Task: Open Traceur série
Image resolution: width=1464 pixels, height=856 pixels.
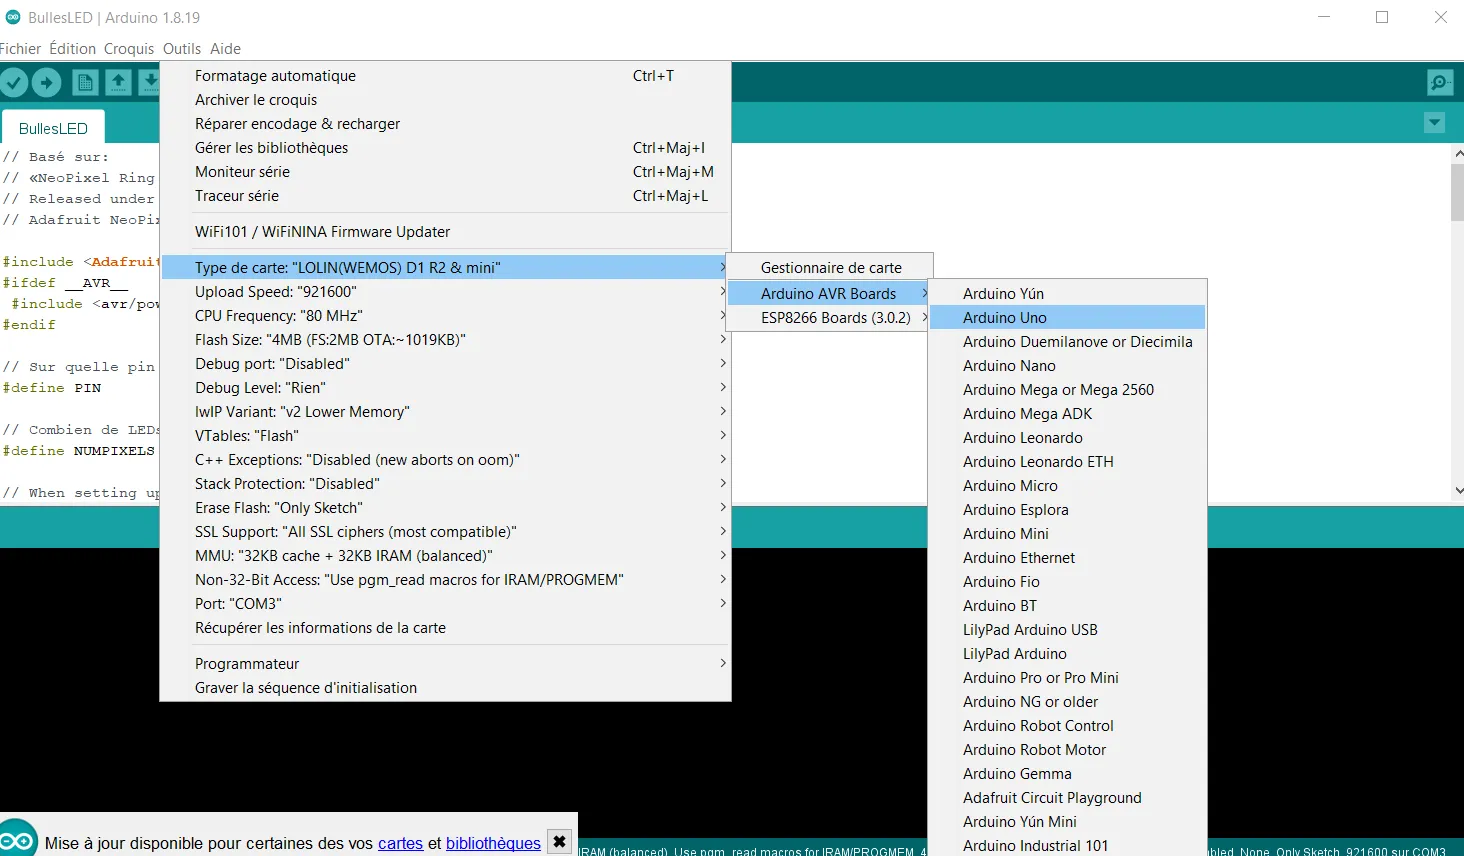Action: [x=445, y=196]
